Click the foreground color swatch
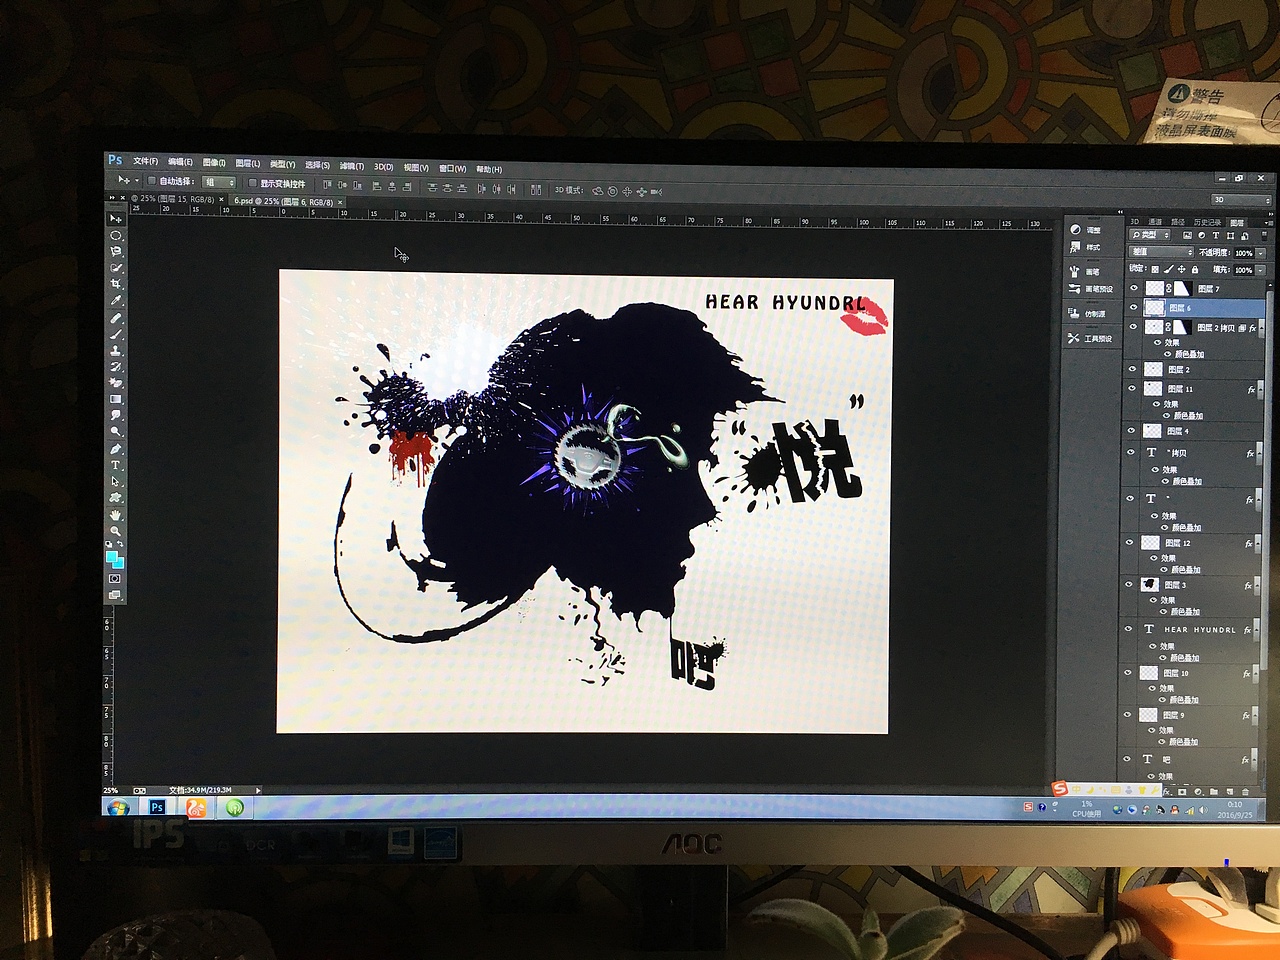1280x960 pixels. 112,555
